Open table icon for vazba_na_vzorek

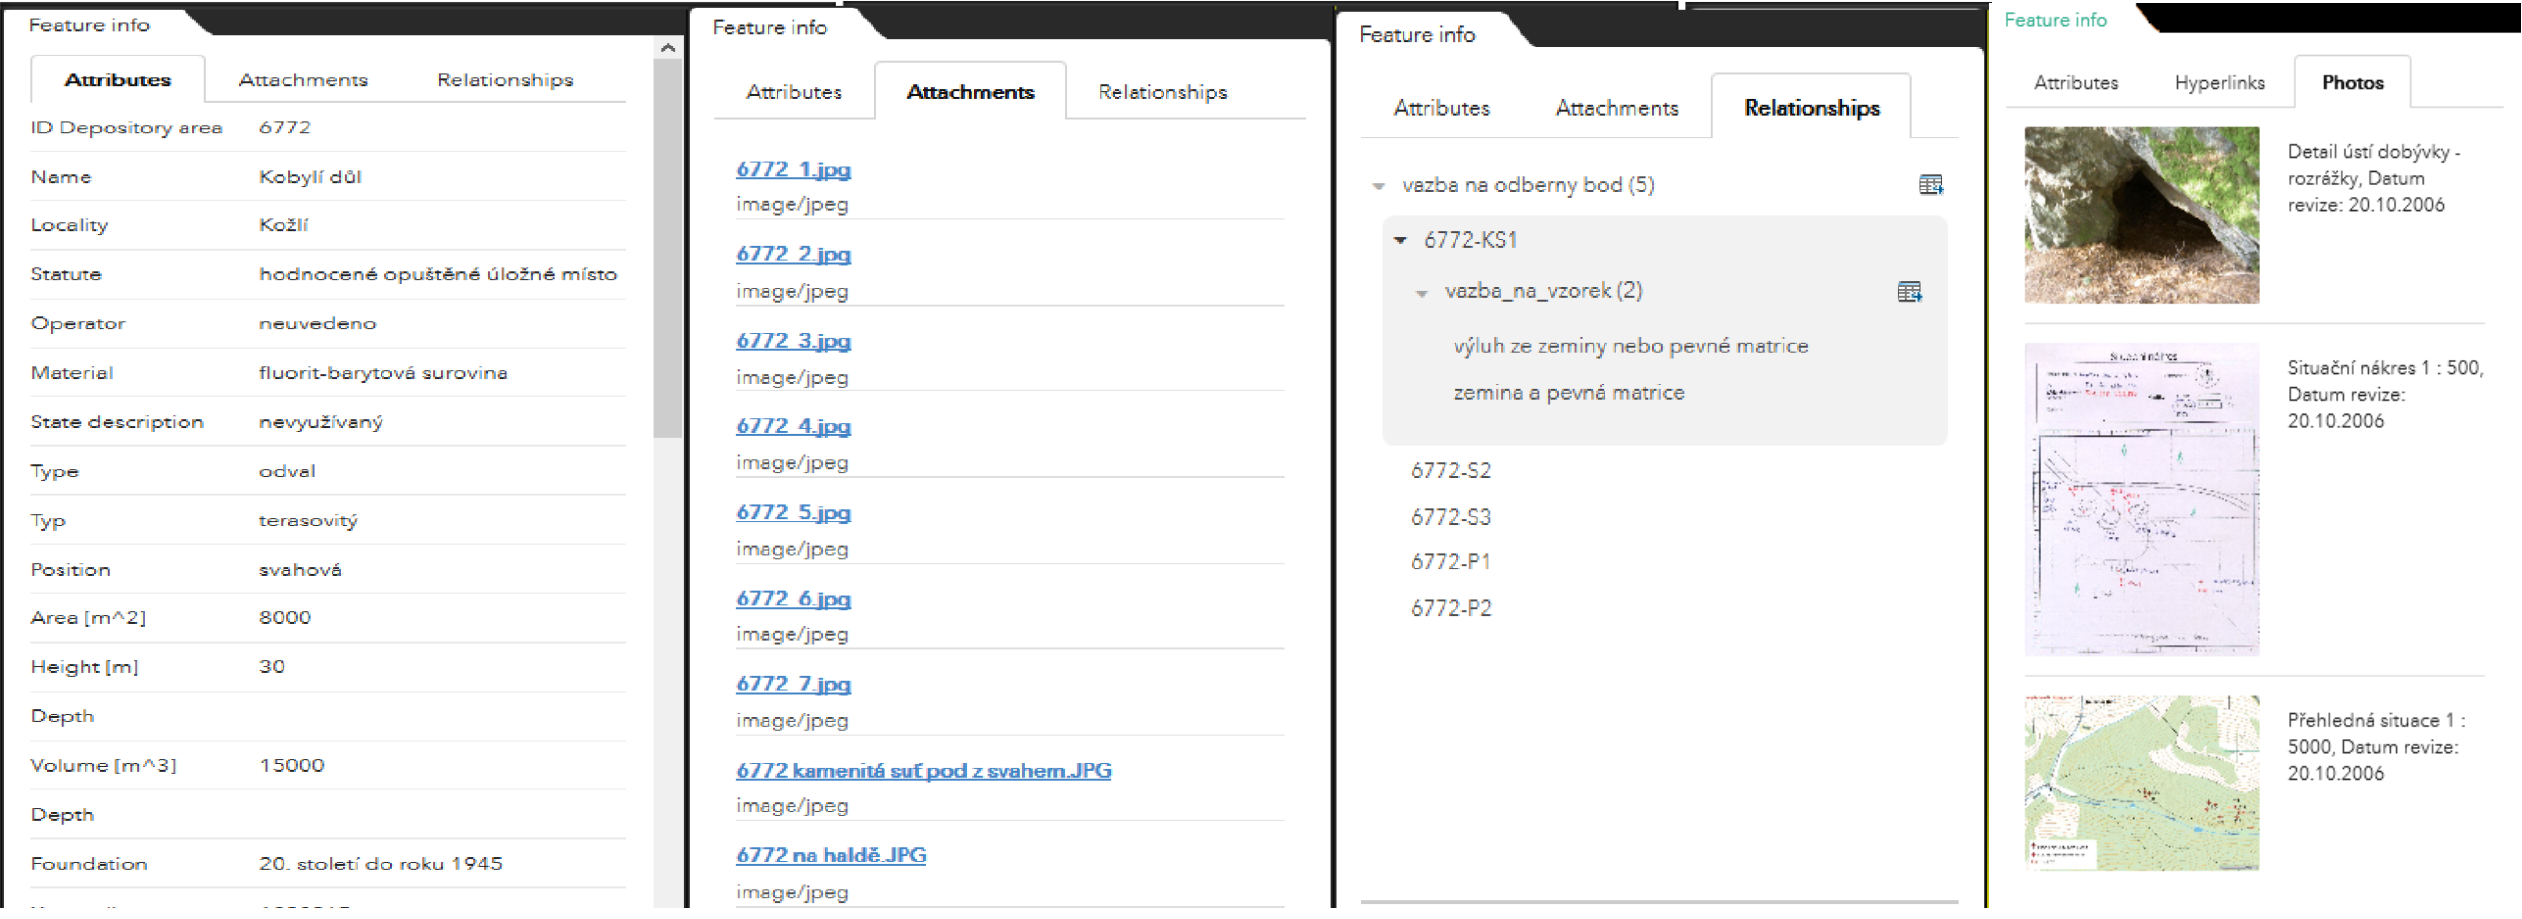click(1909, 292)
